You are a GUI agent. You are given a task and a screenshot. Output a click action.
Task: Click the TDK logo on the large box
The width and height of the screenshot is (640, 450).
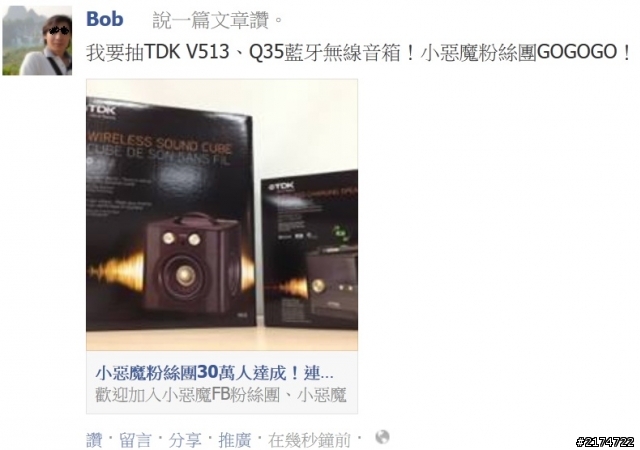(101, 110)
